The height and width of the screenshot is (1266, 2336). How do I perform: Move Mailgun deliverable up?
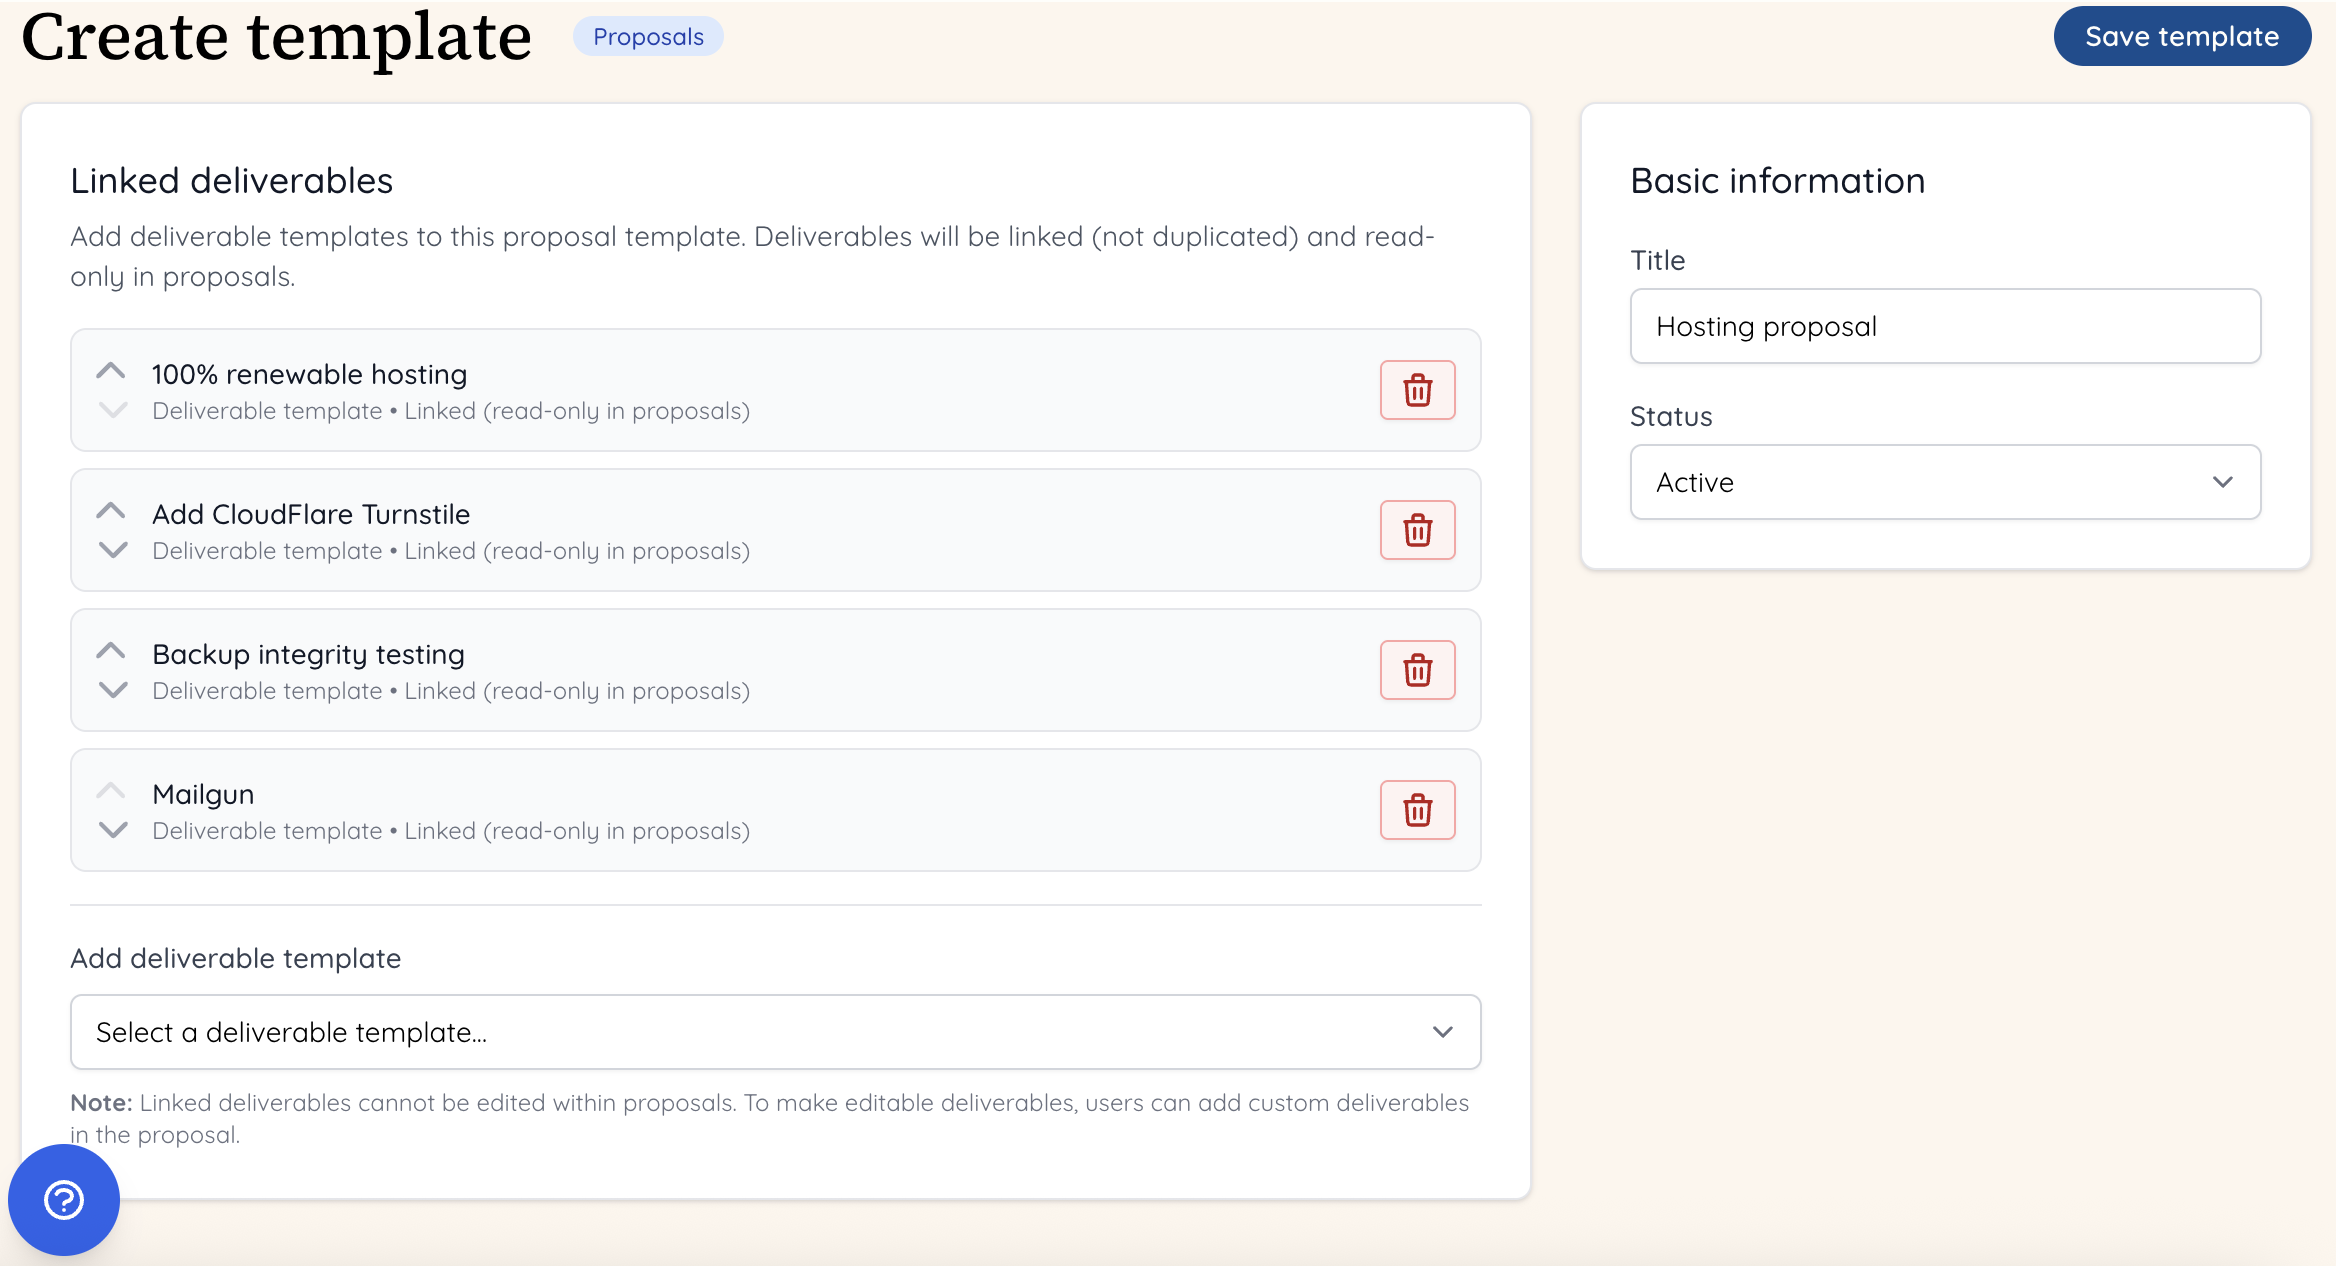tap(111, 791)
